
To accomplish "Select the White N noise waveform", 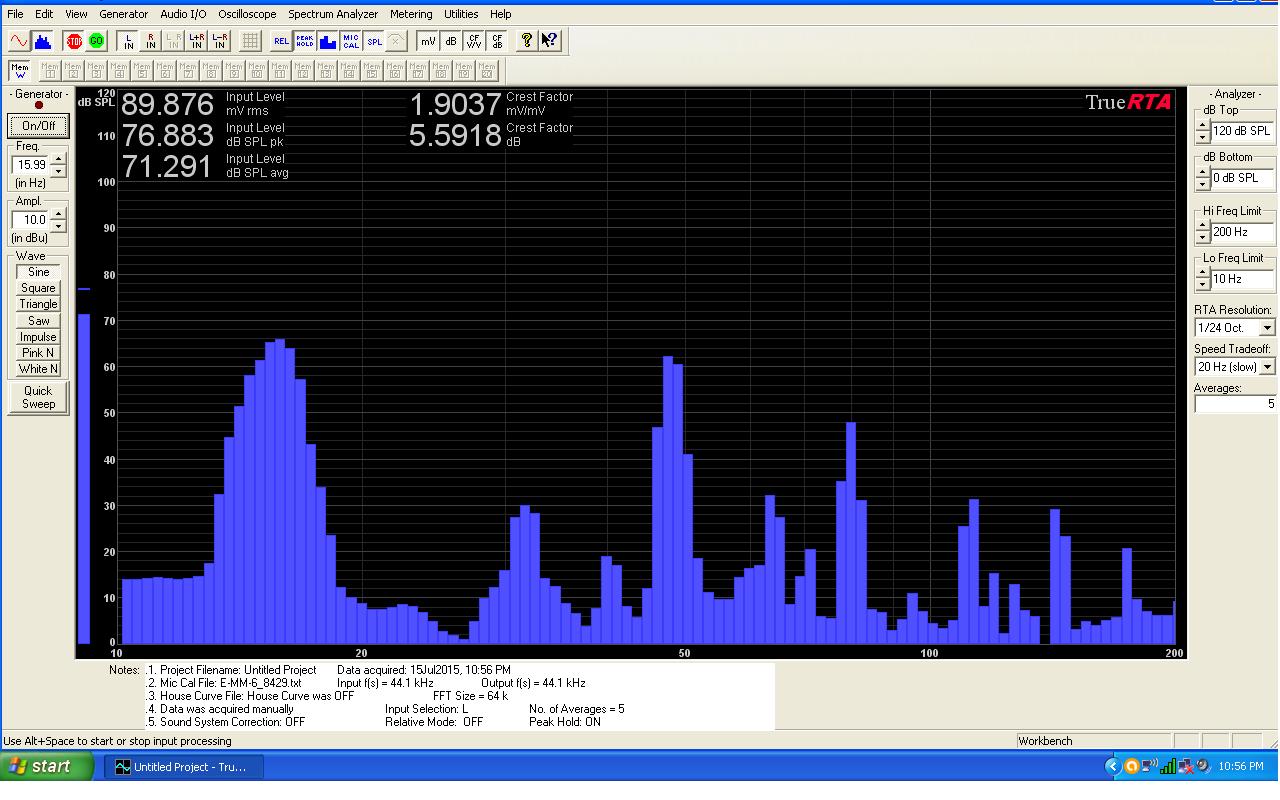I will [x=38, y=369].
